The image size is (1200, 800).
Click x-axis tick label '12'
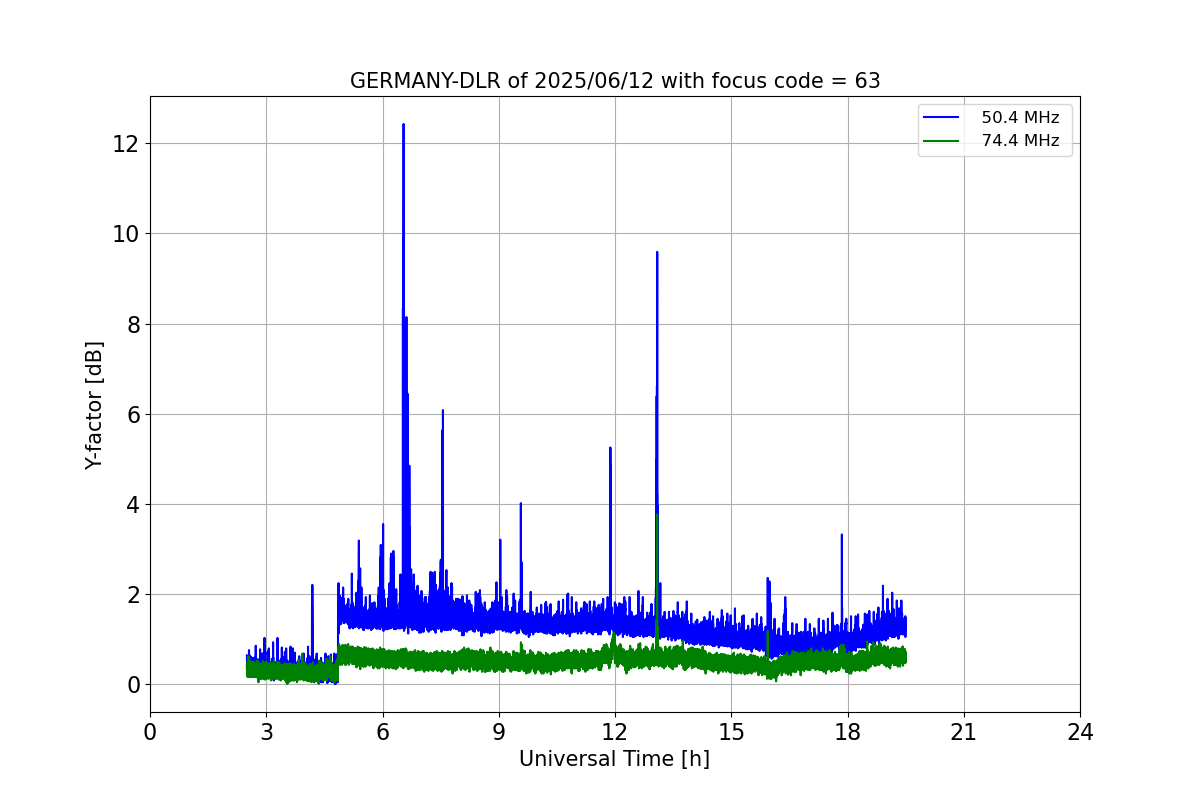615,732
